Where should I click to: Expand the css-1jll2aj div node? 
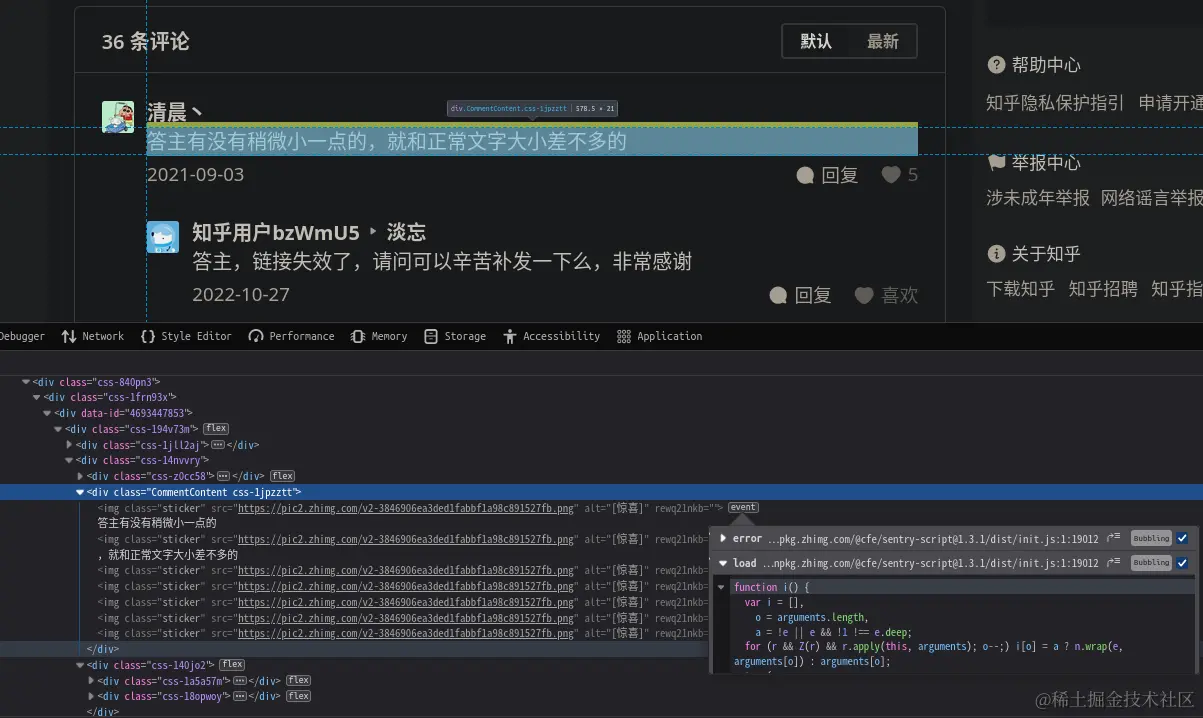pyautogui.click(x=69, y=445)
